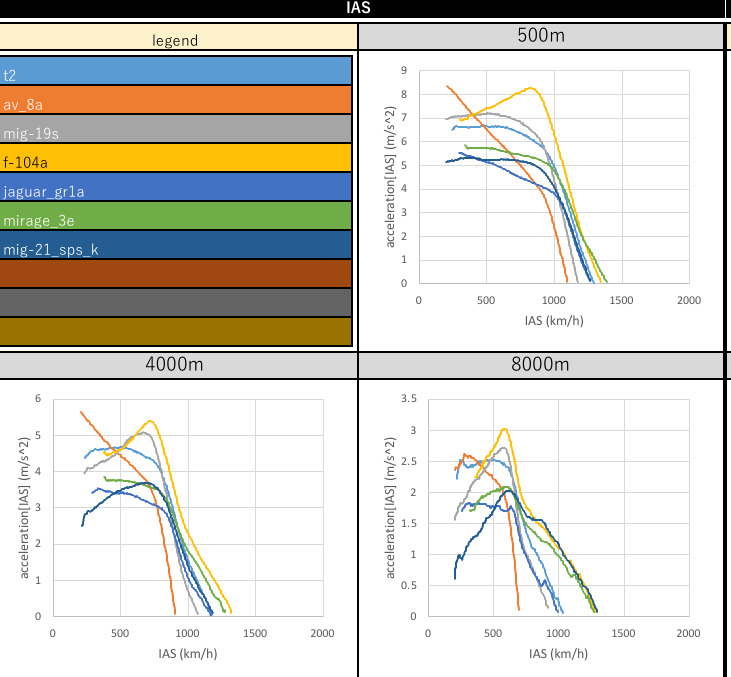Select the empty brown legend cell
This screenshot has height=677, width=731.
click(x=176, y=273)
